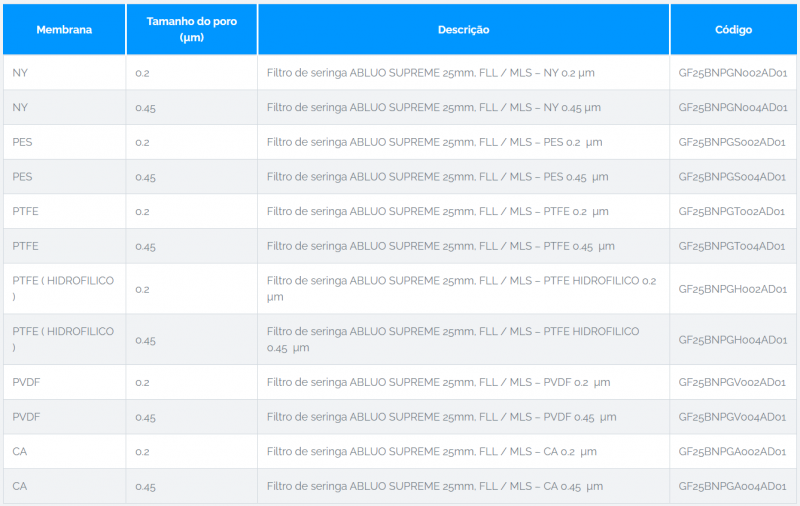Click description ending in NY 0.2 µm

(x=431, y=73)
